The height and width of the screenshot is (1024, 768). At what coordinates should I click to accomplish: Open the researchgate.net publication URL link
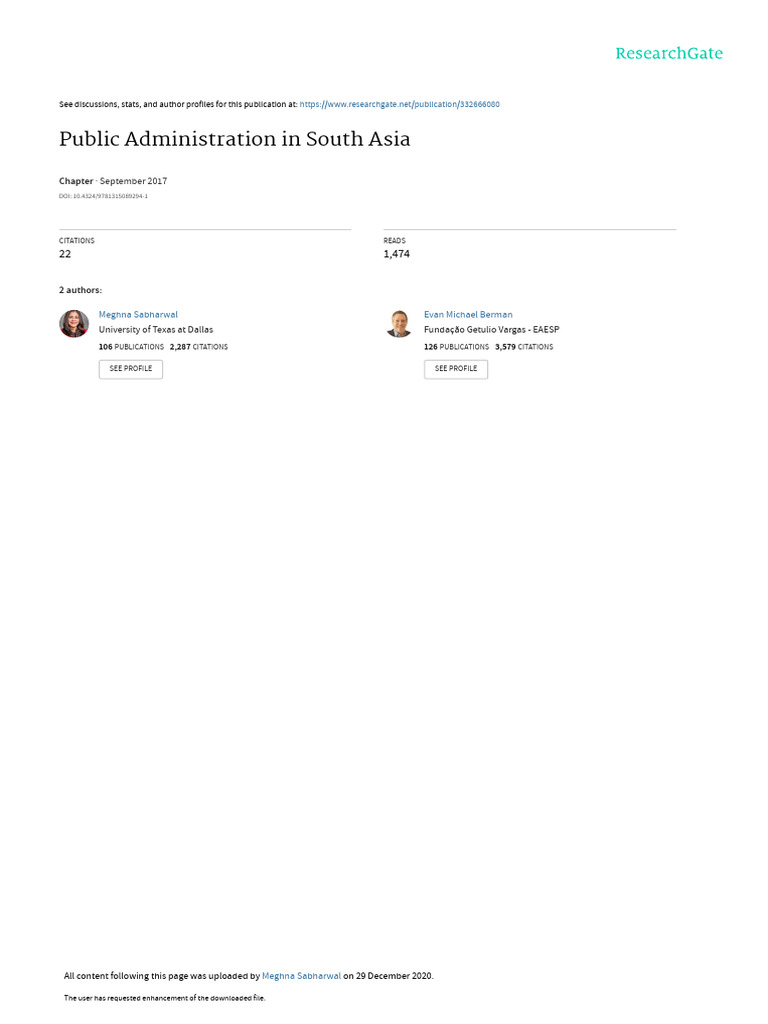(x=399, y=104)
